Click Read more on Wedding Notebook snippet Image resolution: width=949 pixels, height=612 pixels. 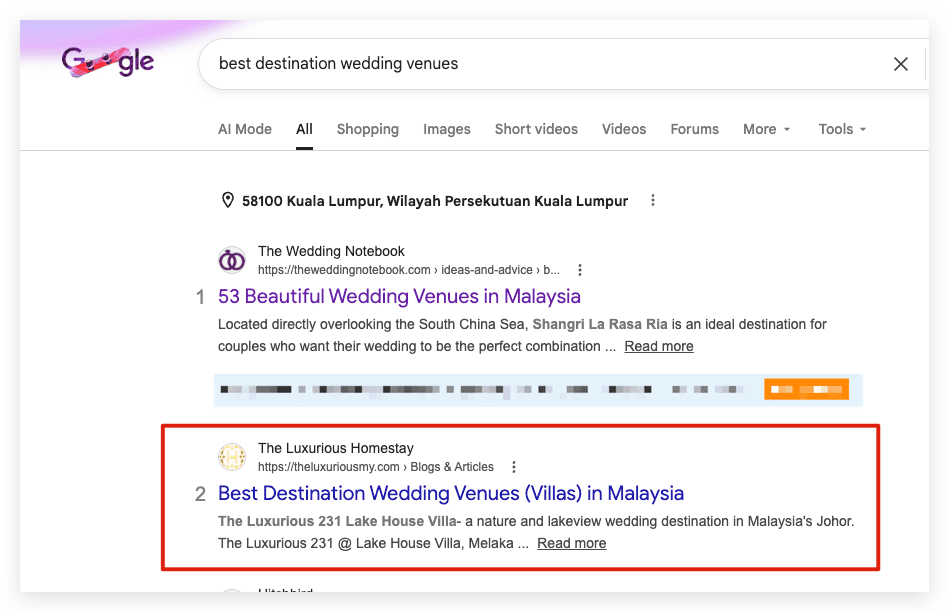[658, 346]
